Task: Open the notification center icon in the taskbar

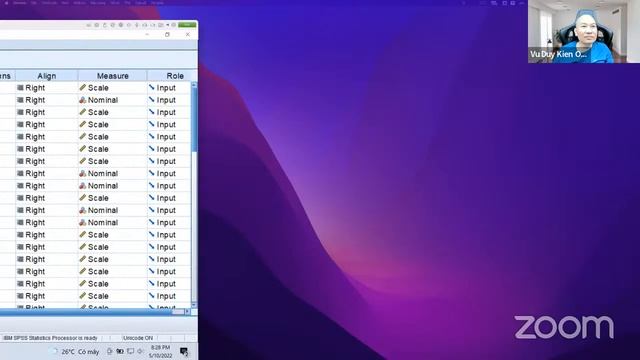Action: coord(184,351)
